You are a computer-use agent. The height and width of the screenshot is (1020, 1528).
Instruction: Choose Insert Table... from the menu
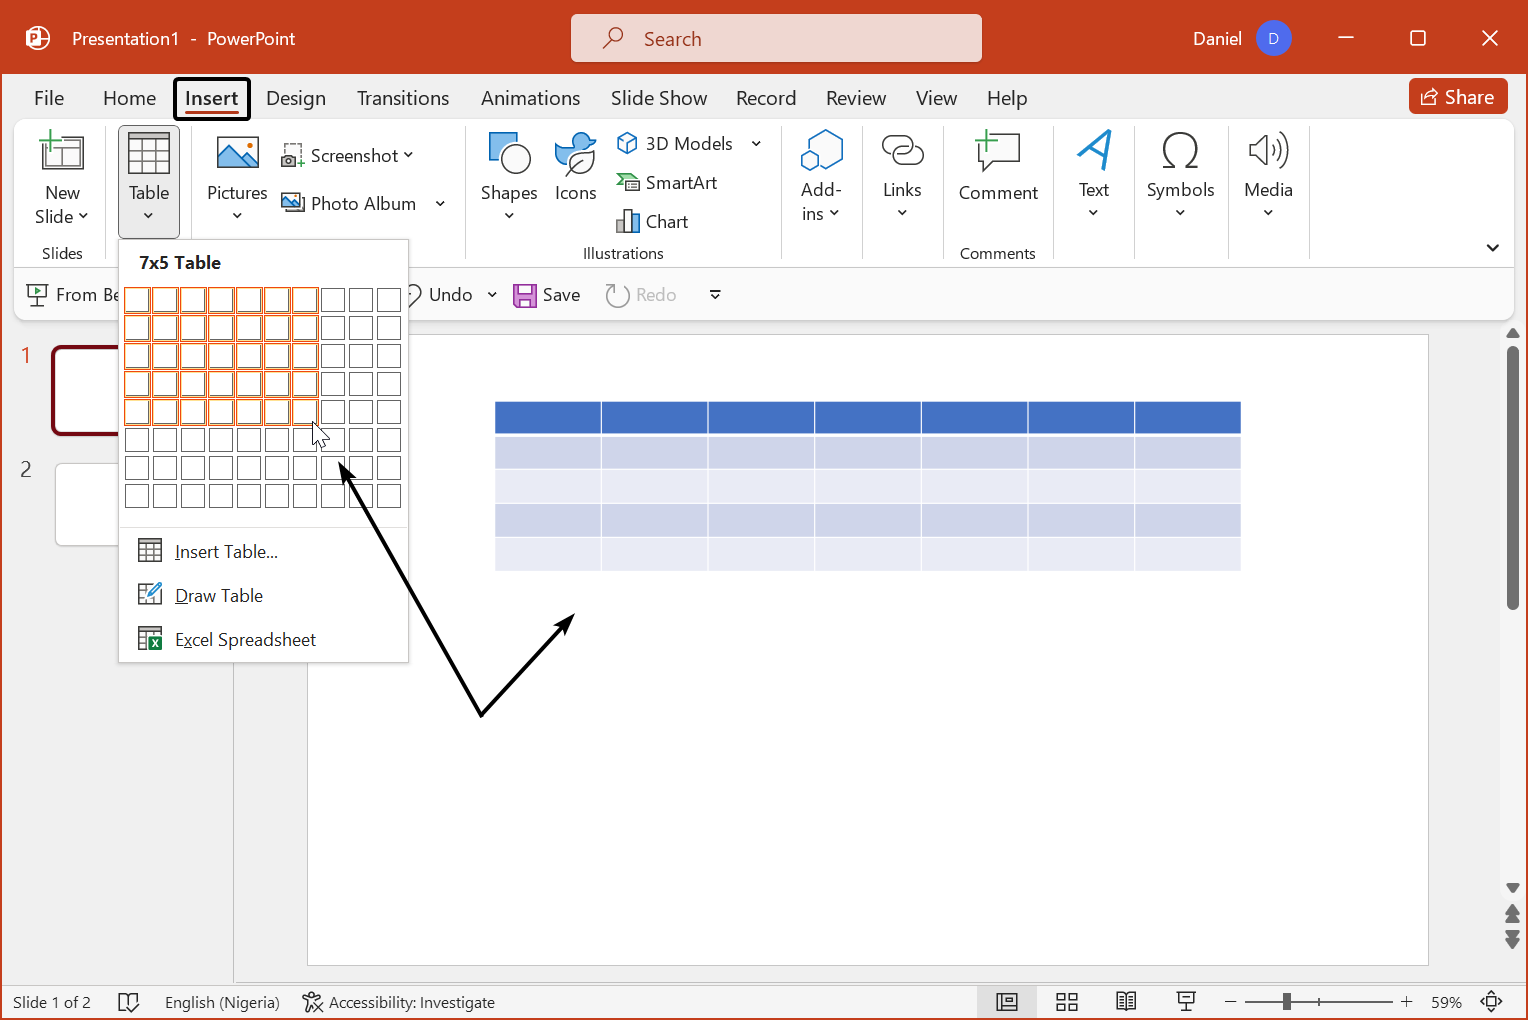[x=226, y=552]
